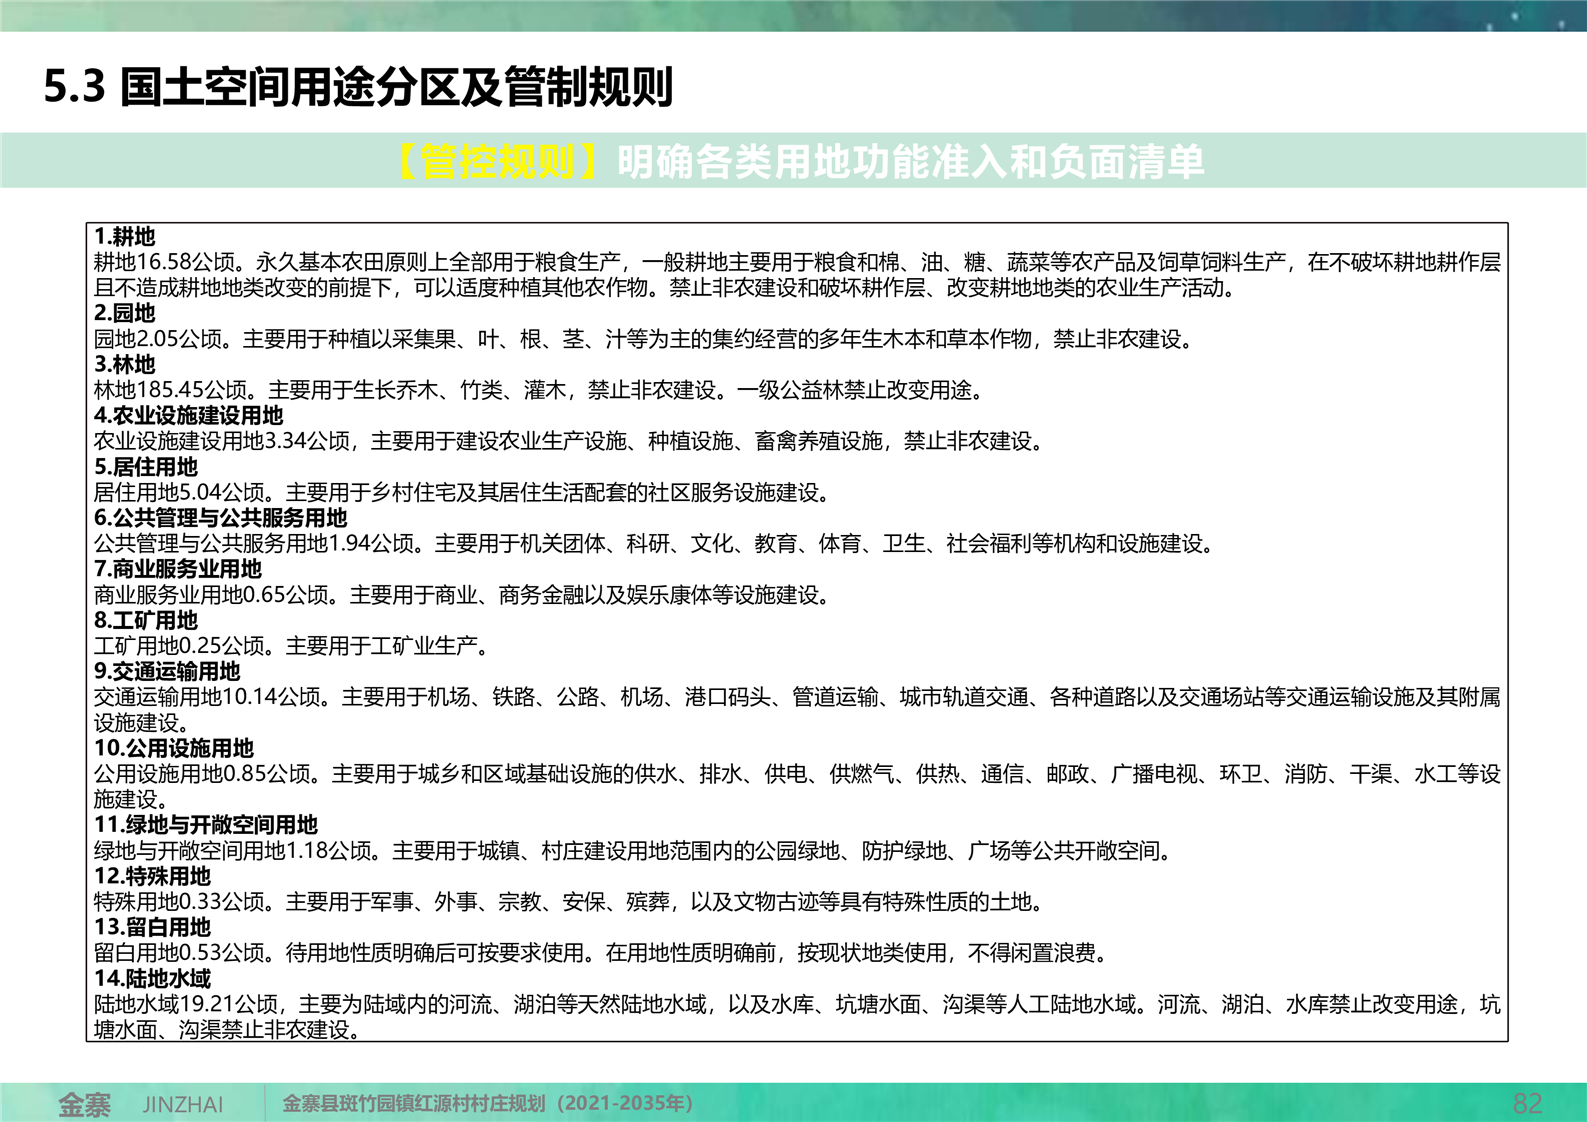Click the yellow 【管控规则】 banner label
The height and width of the screenshot is (1122, 1587).
pos(497,161)
